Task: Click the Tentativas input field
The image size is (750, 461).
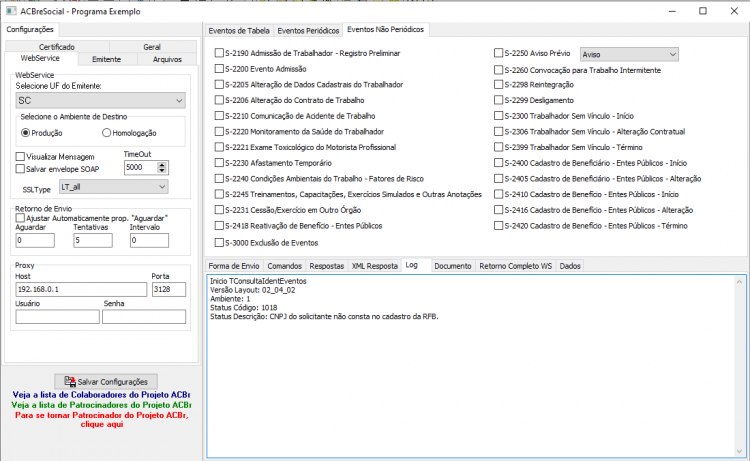Action: 93,241
